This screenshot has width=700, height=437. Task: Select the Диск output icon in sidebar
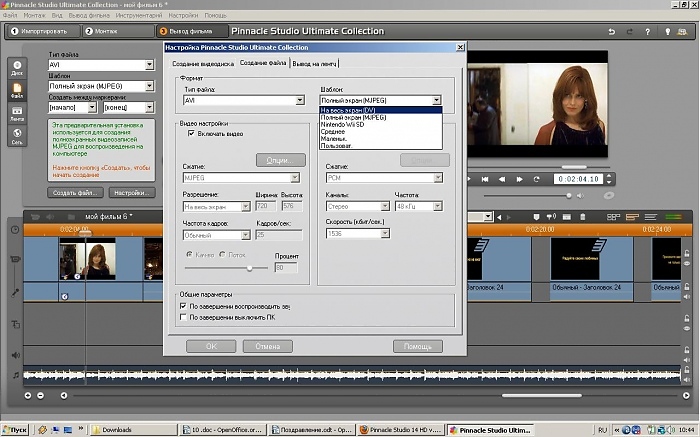coord(17,69)
